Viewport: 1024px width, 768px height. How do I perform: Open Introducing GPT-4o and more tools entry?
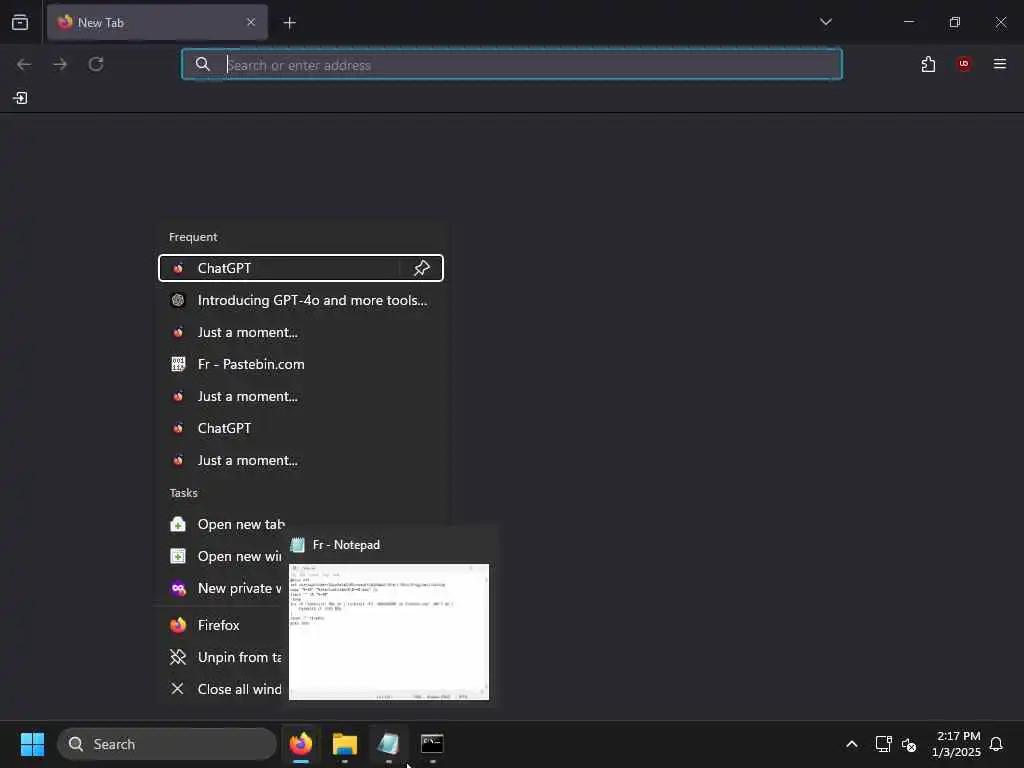[300, 300]
